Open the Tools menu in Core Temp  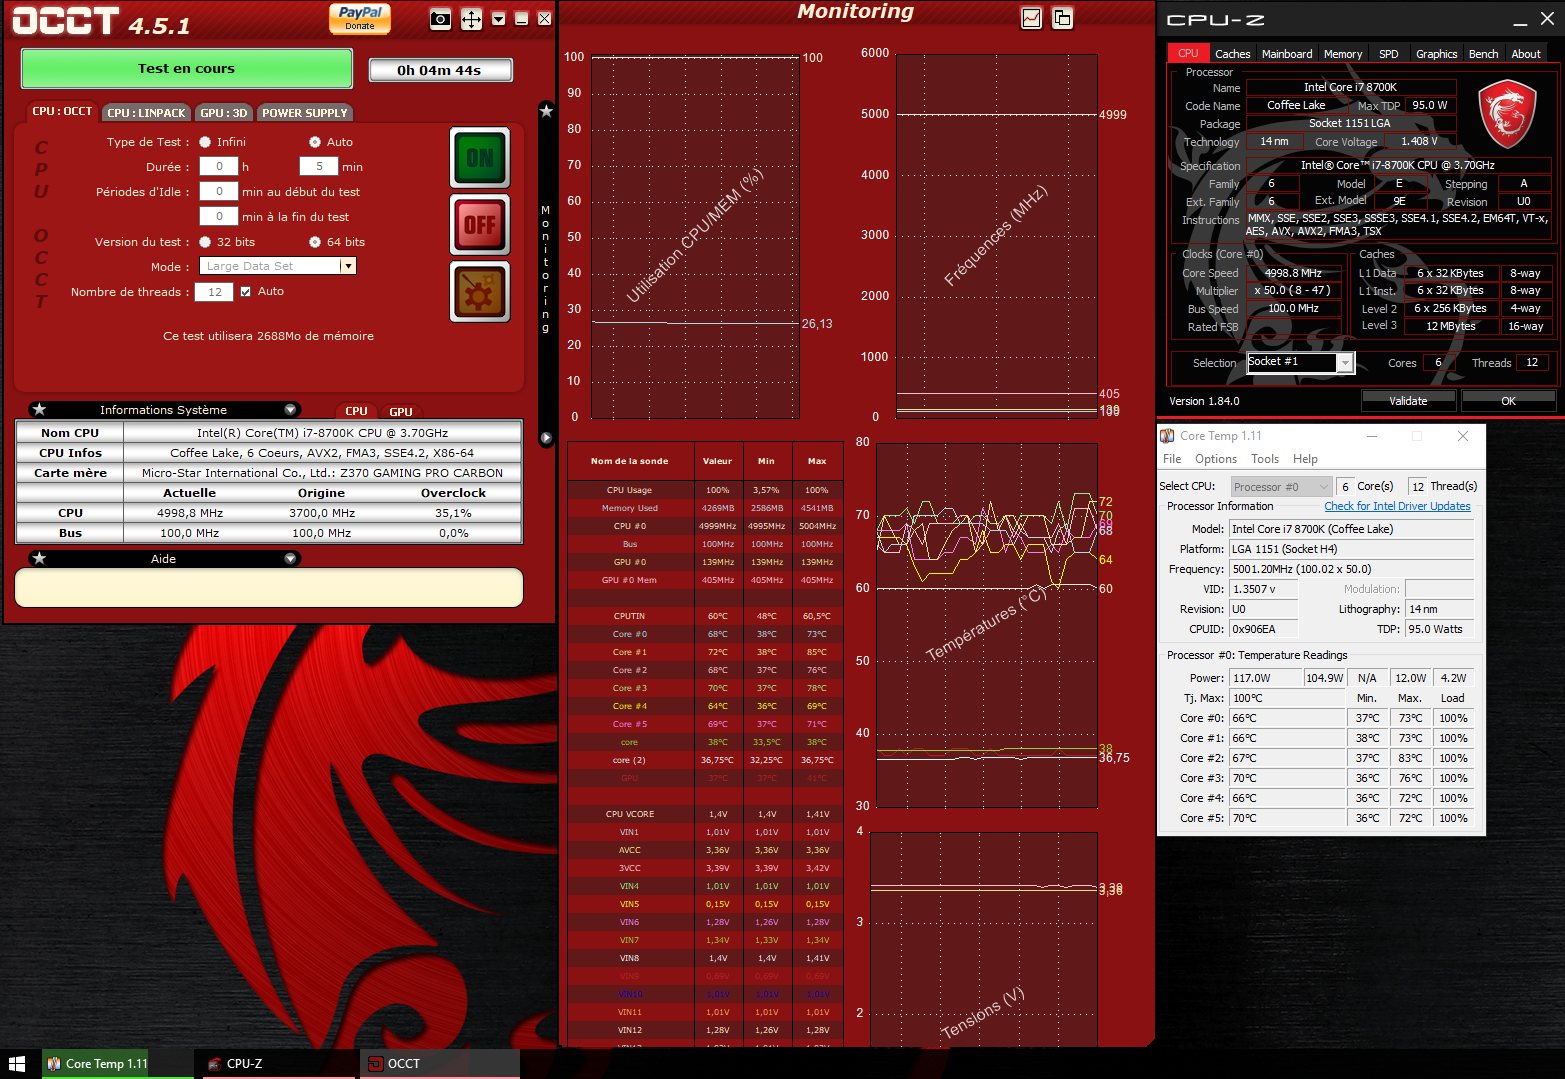(1265, 459)
